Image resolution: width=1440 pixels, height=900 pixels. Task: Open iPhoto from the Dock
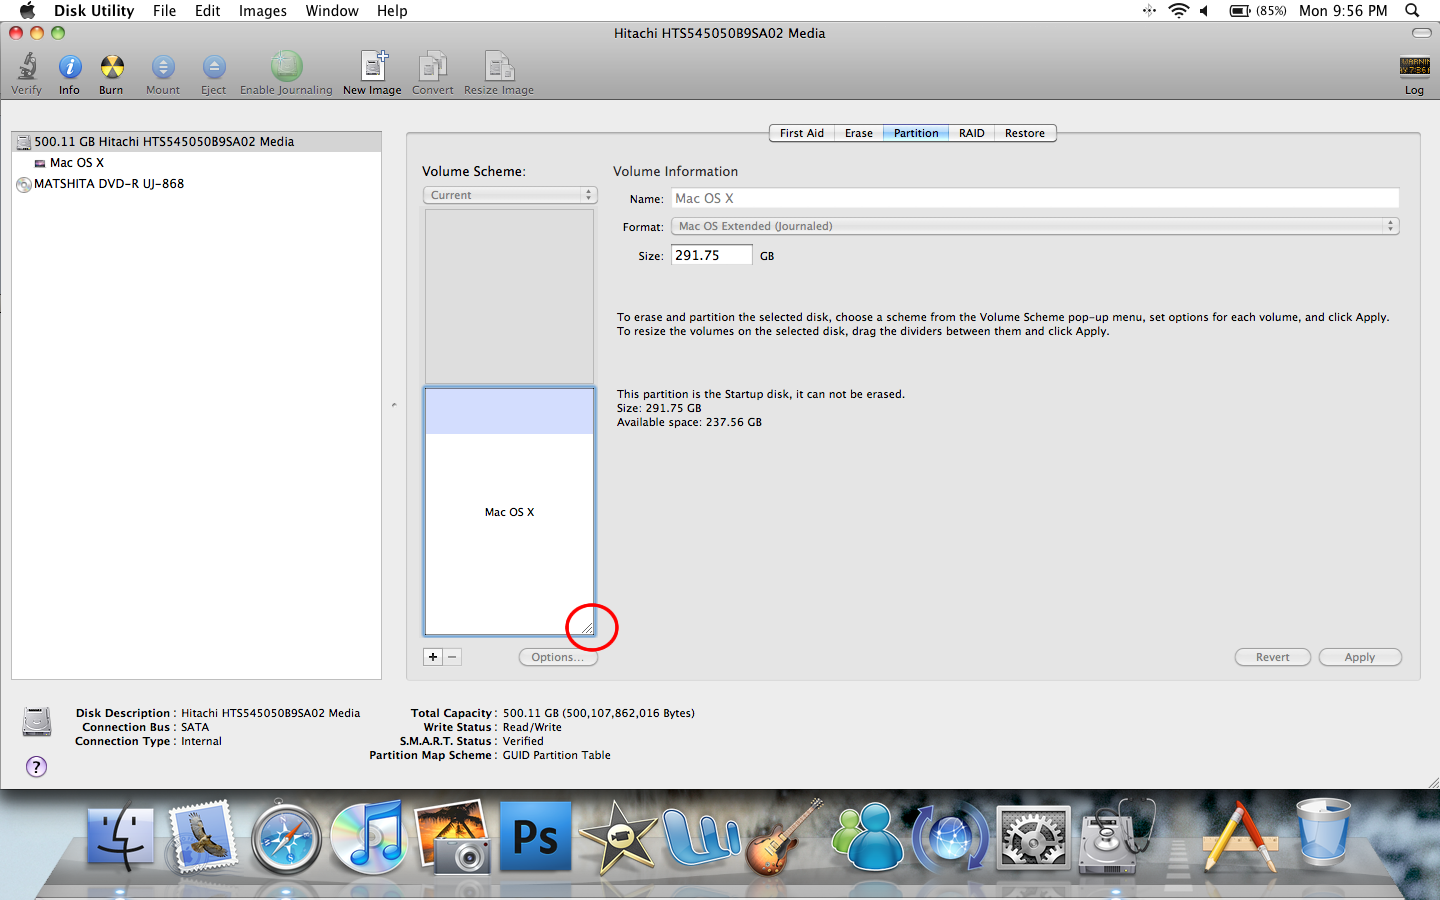453,838
